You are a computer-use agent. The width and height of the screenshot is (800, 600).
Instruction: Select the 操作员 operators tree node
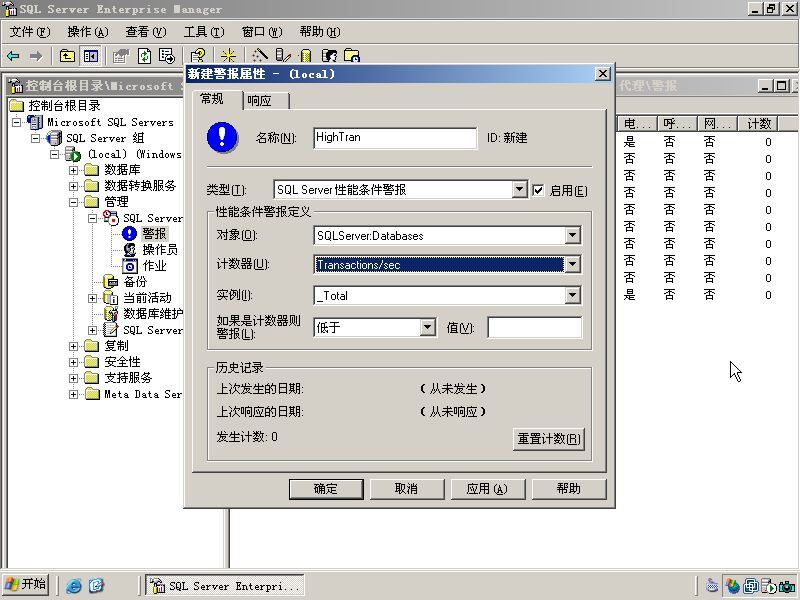click(160, 249)
